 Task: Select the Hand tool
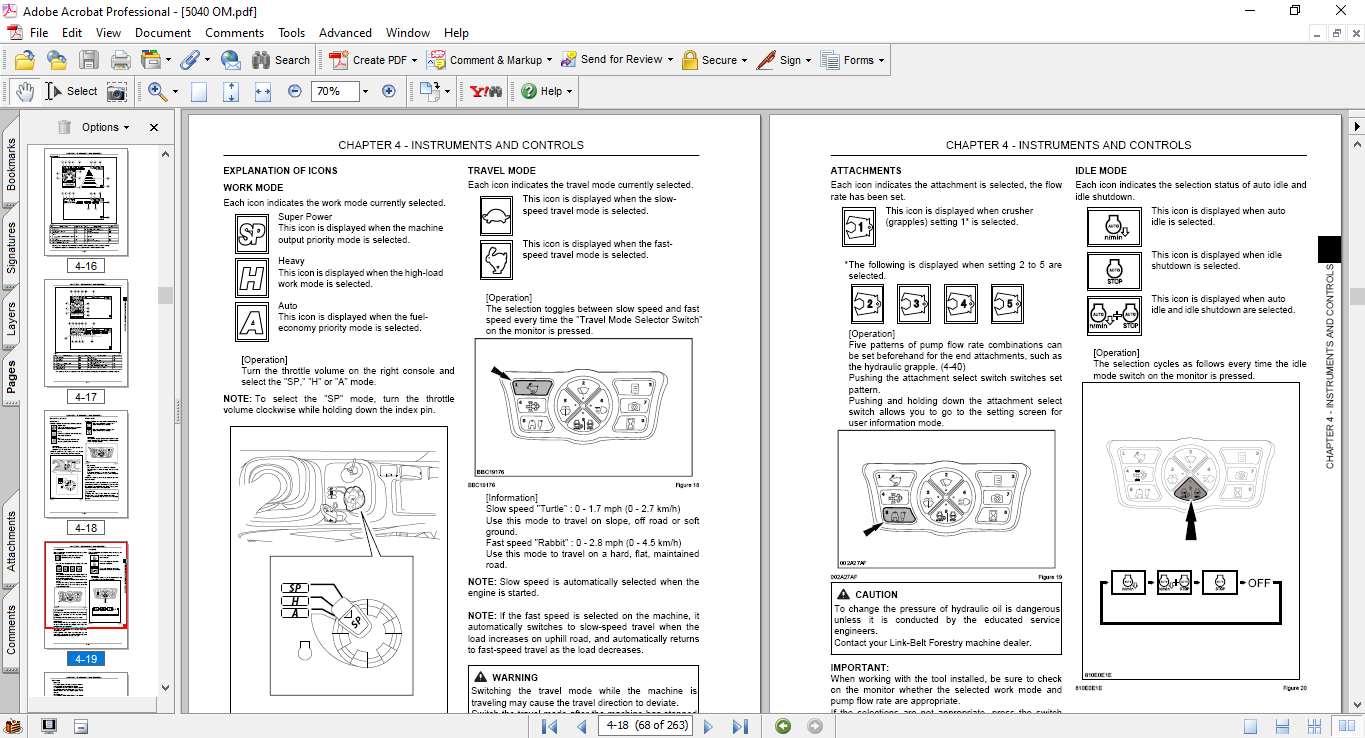pos(24,91)
